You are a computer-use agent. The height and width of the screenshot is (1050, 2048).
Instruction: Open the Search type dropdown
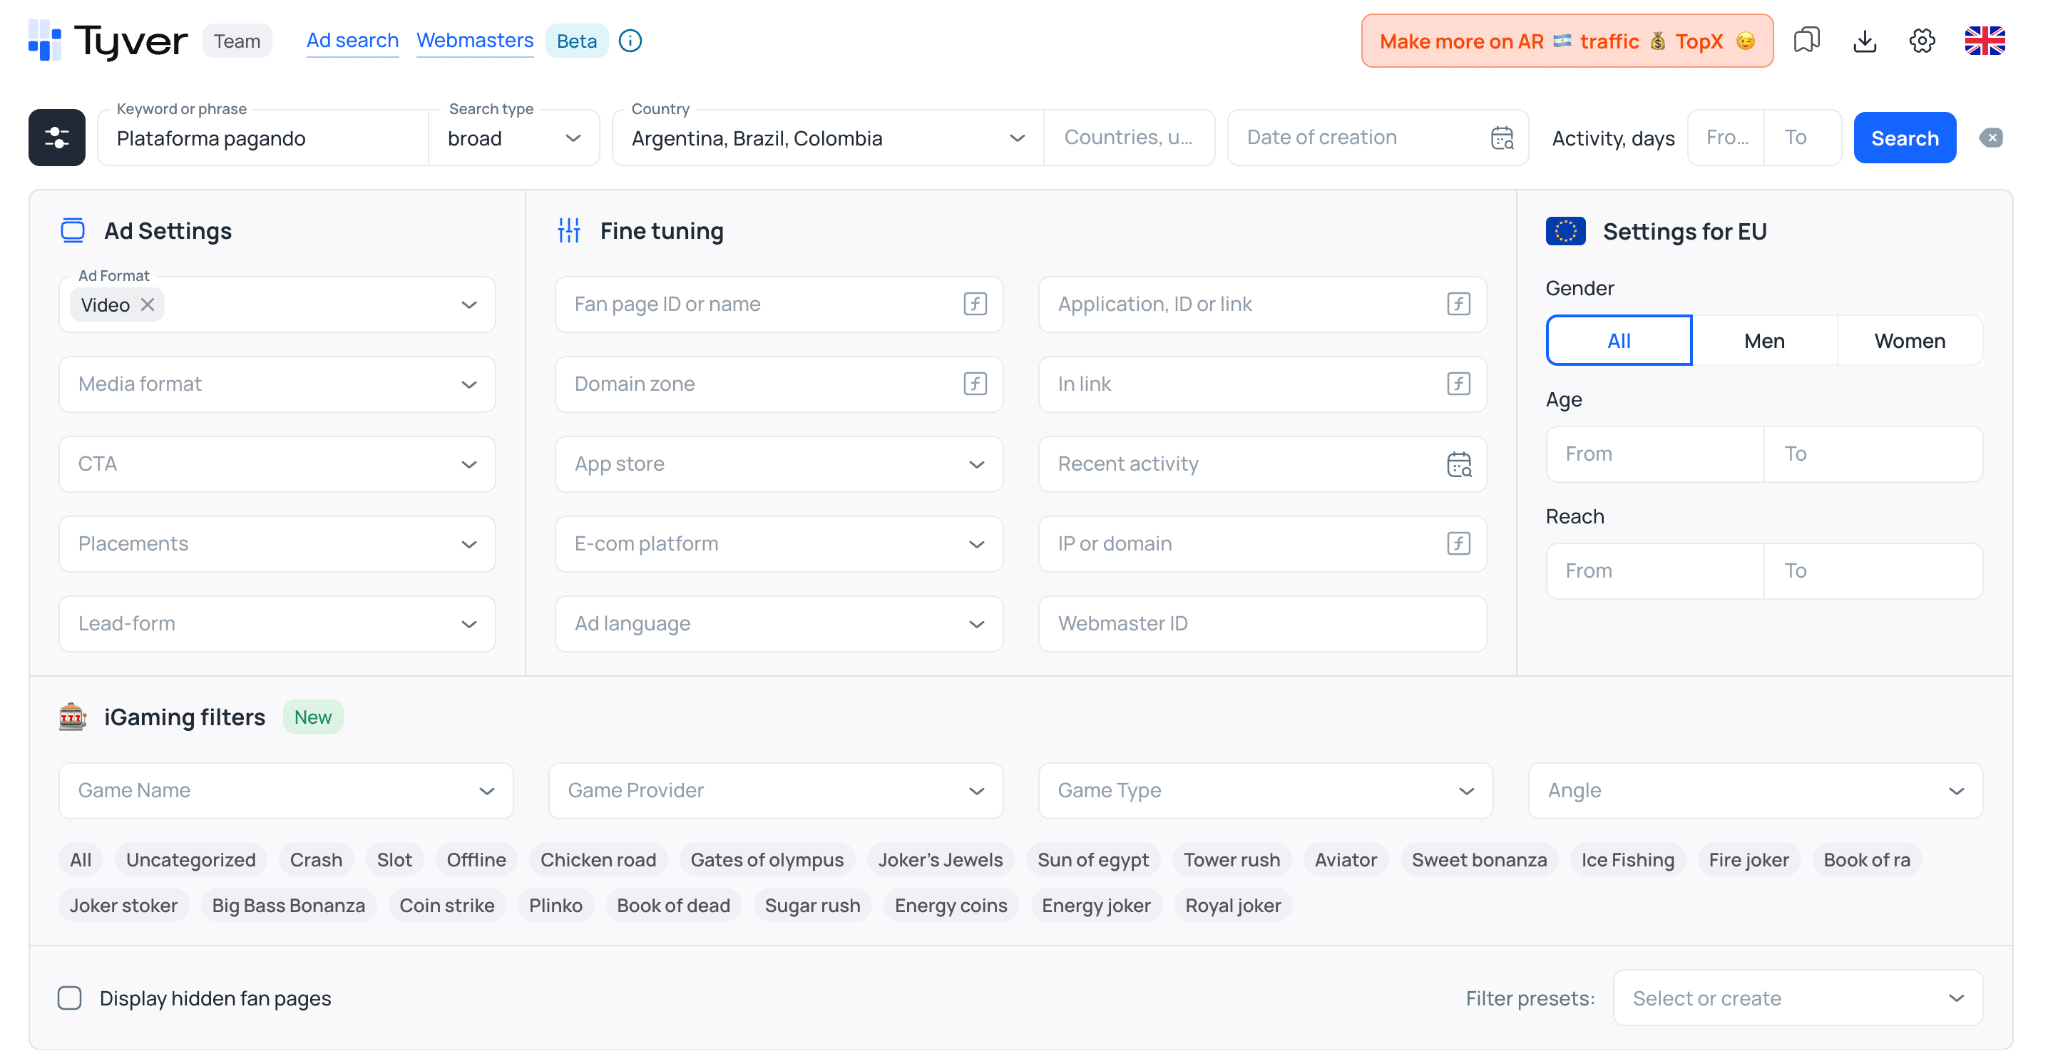[514, 138]
